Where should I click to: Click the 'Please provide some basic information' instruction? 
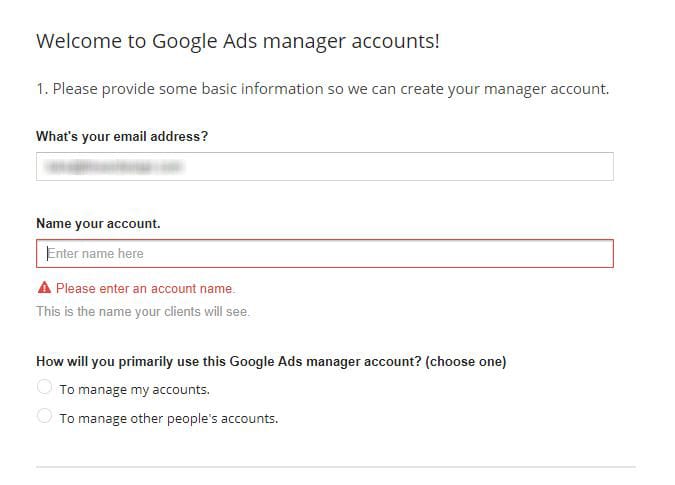(x=322, y=89)
